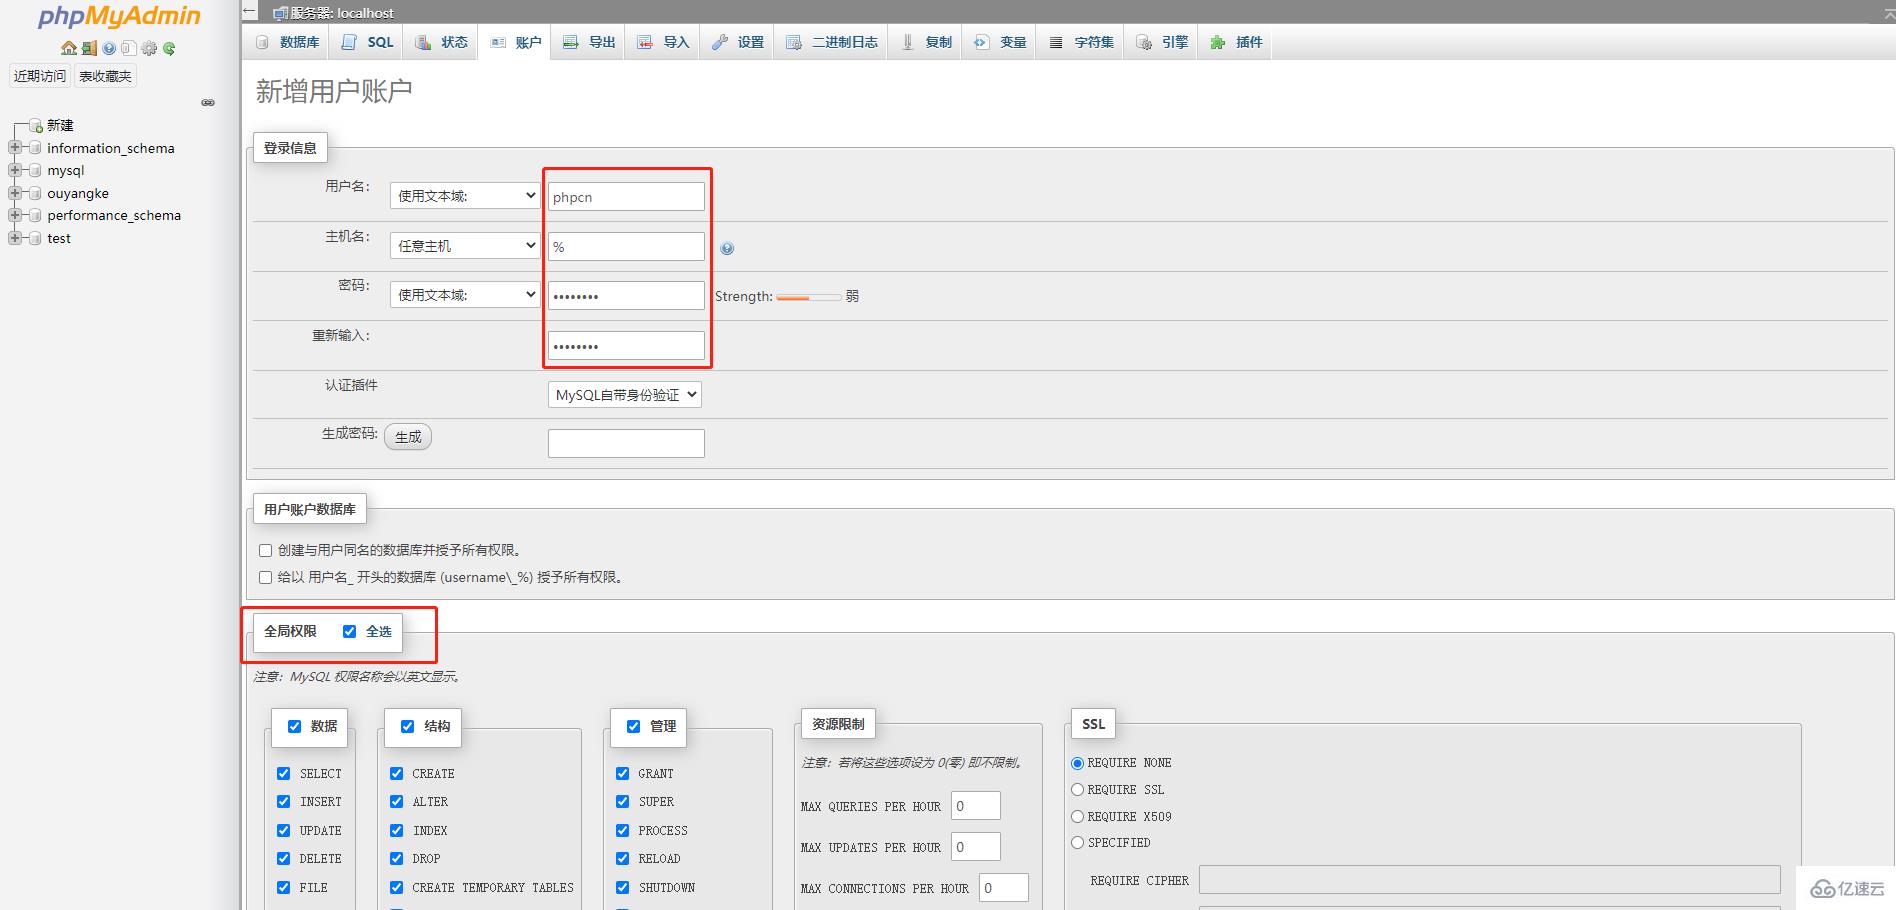The height and width of the screenshot is (910, 1896).
Task: Select the REQUIRE X509 radio button
Action: click(1077, 816)
